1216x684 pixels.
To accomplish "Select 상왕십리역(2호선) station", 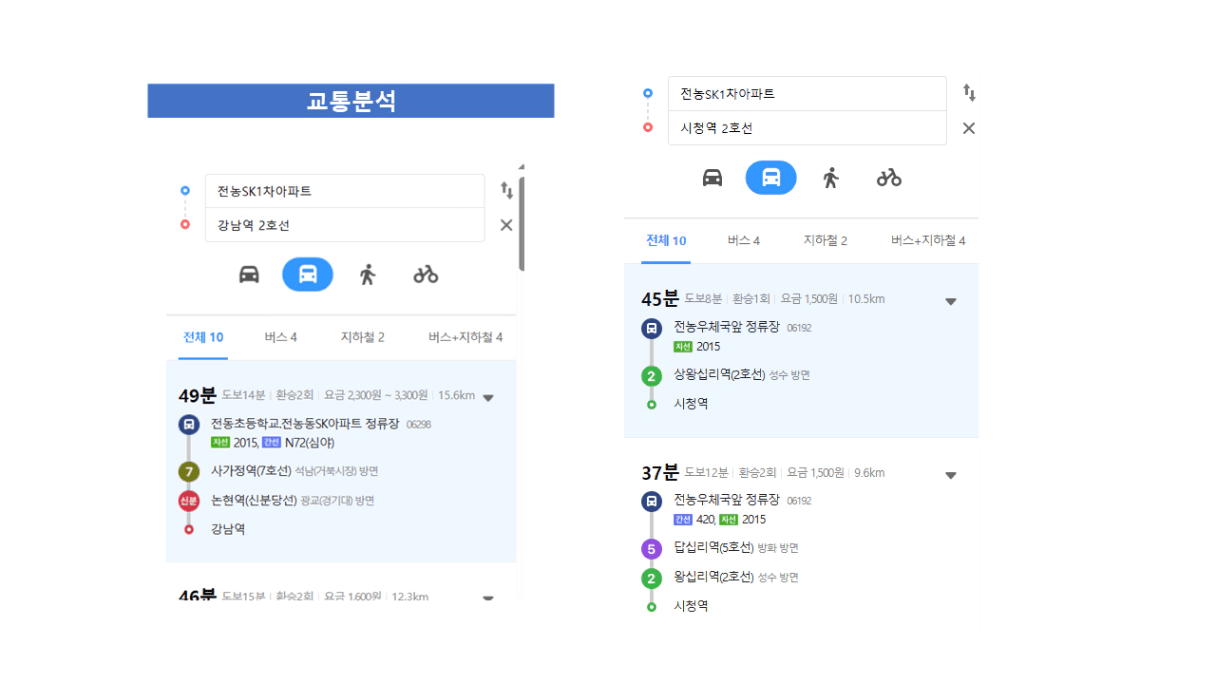I will tap(719, 375).
